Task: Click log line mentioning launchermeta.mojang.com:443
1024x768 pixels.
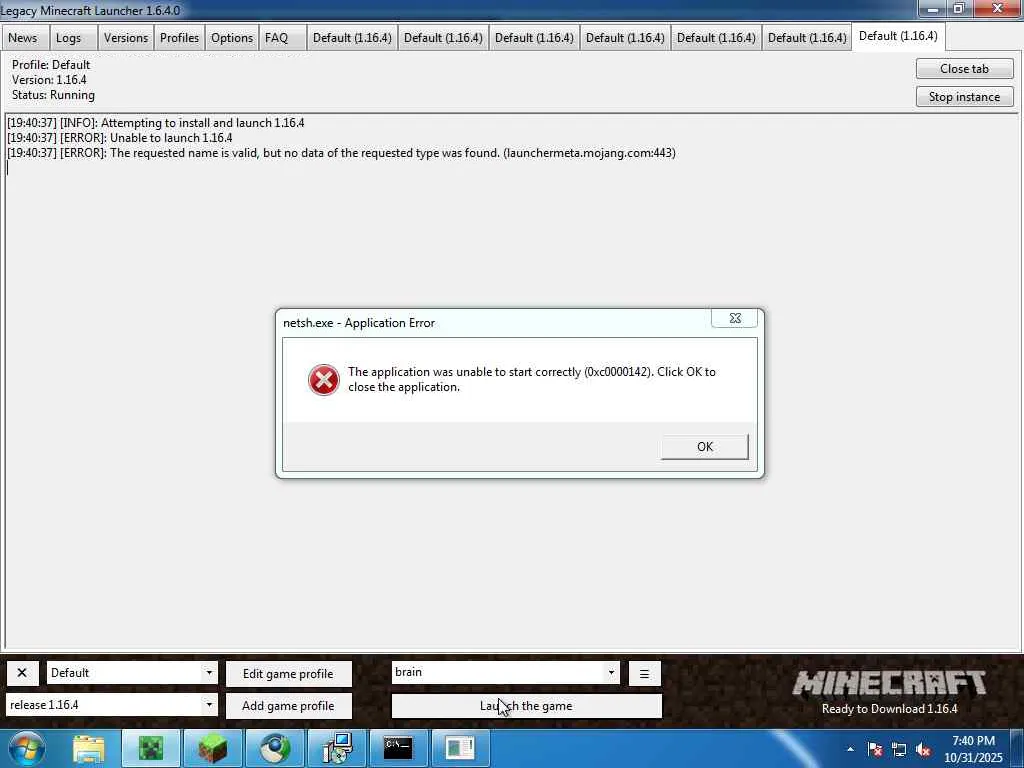Action: coord(342,153)
